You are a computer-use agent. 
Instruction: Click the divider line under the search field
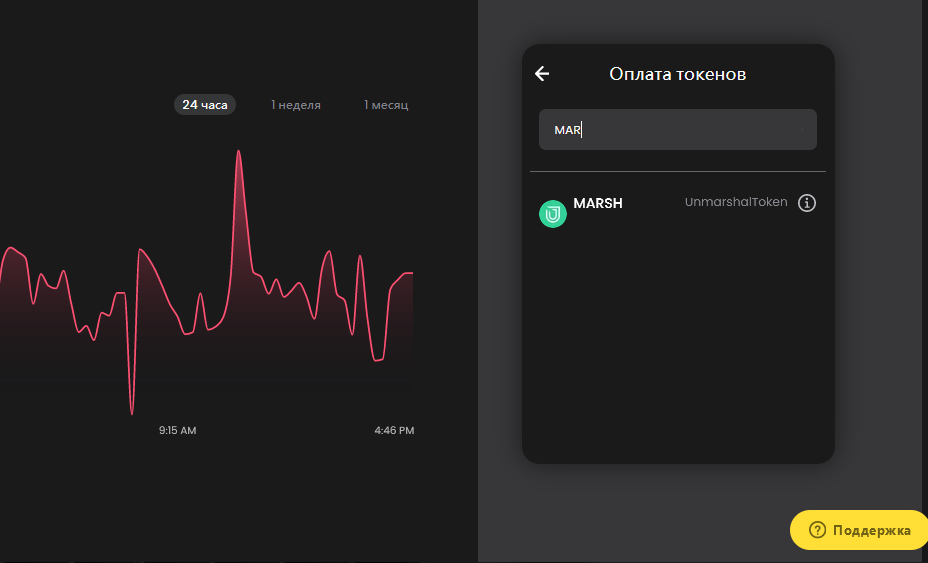click(x=678, y=172)
